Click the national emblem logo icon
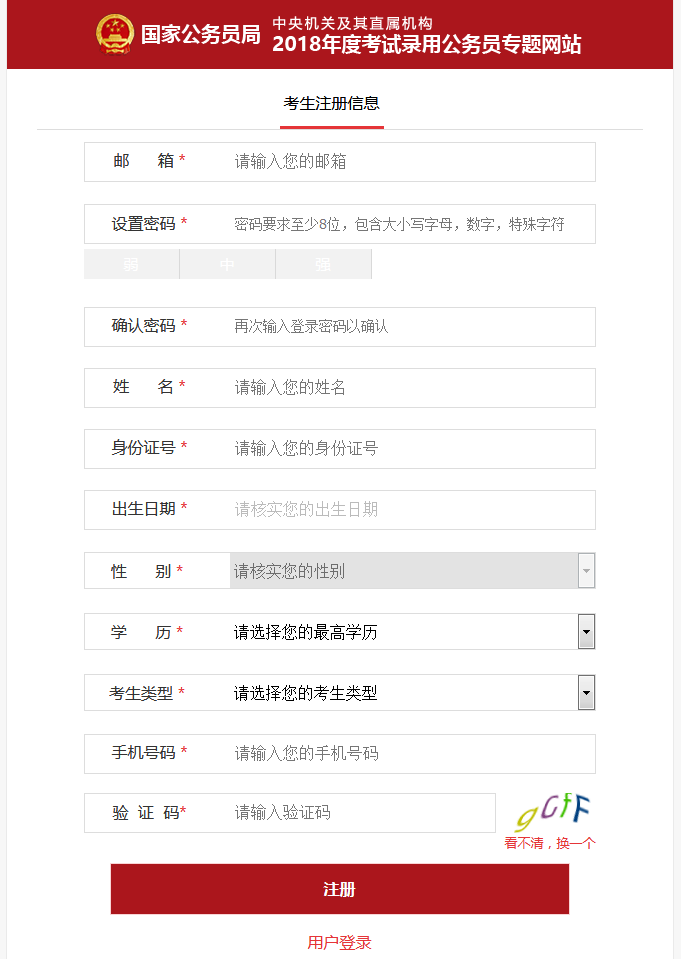The height and width of the screenshot is (959, 681). [115, 34]
